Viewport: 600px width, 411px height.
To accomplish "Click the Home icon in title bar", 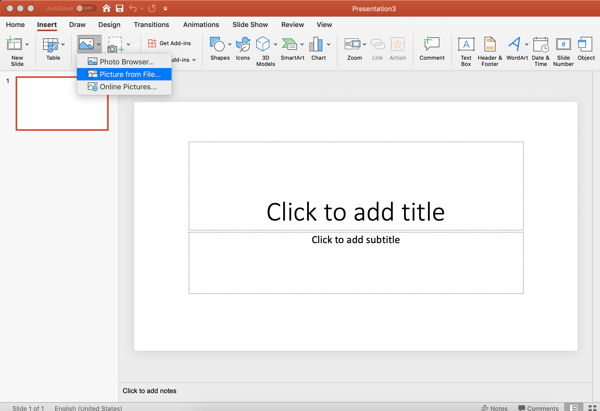I will coord(106,8).
